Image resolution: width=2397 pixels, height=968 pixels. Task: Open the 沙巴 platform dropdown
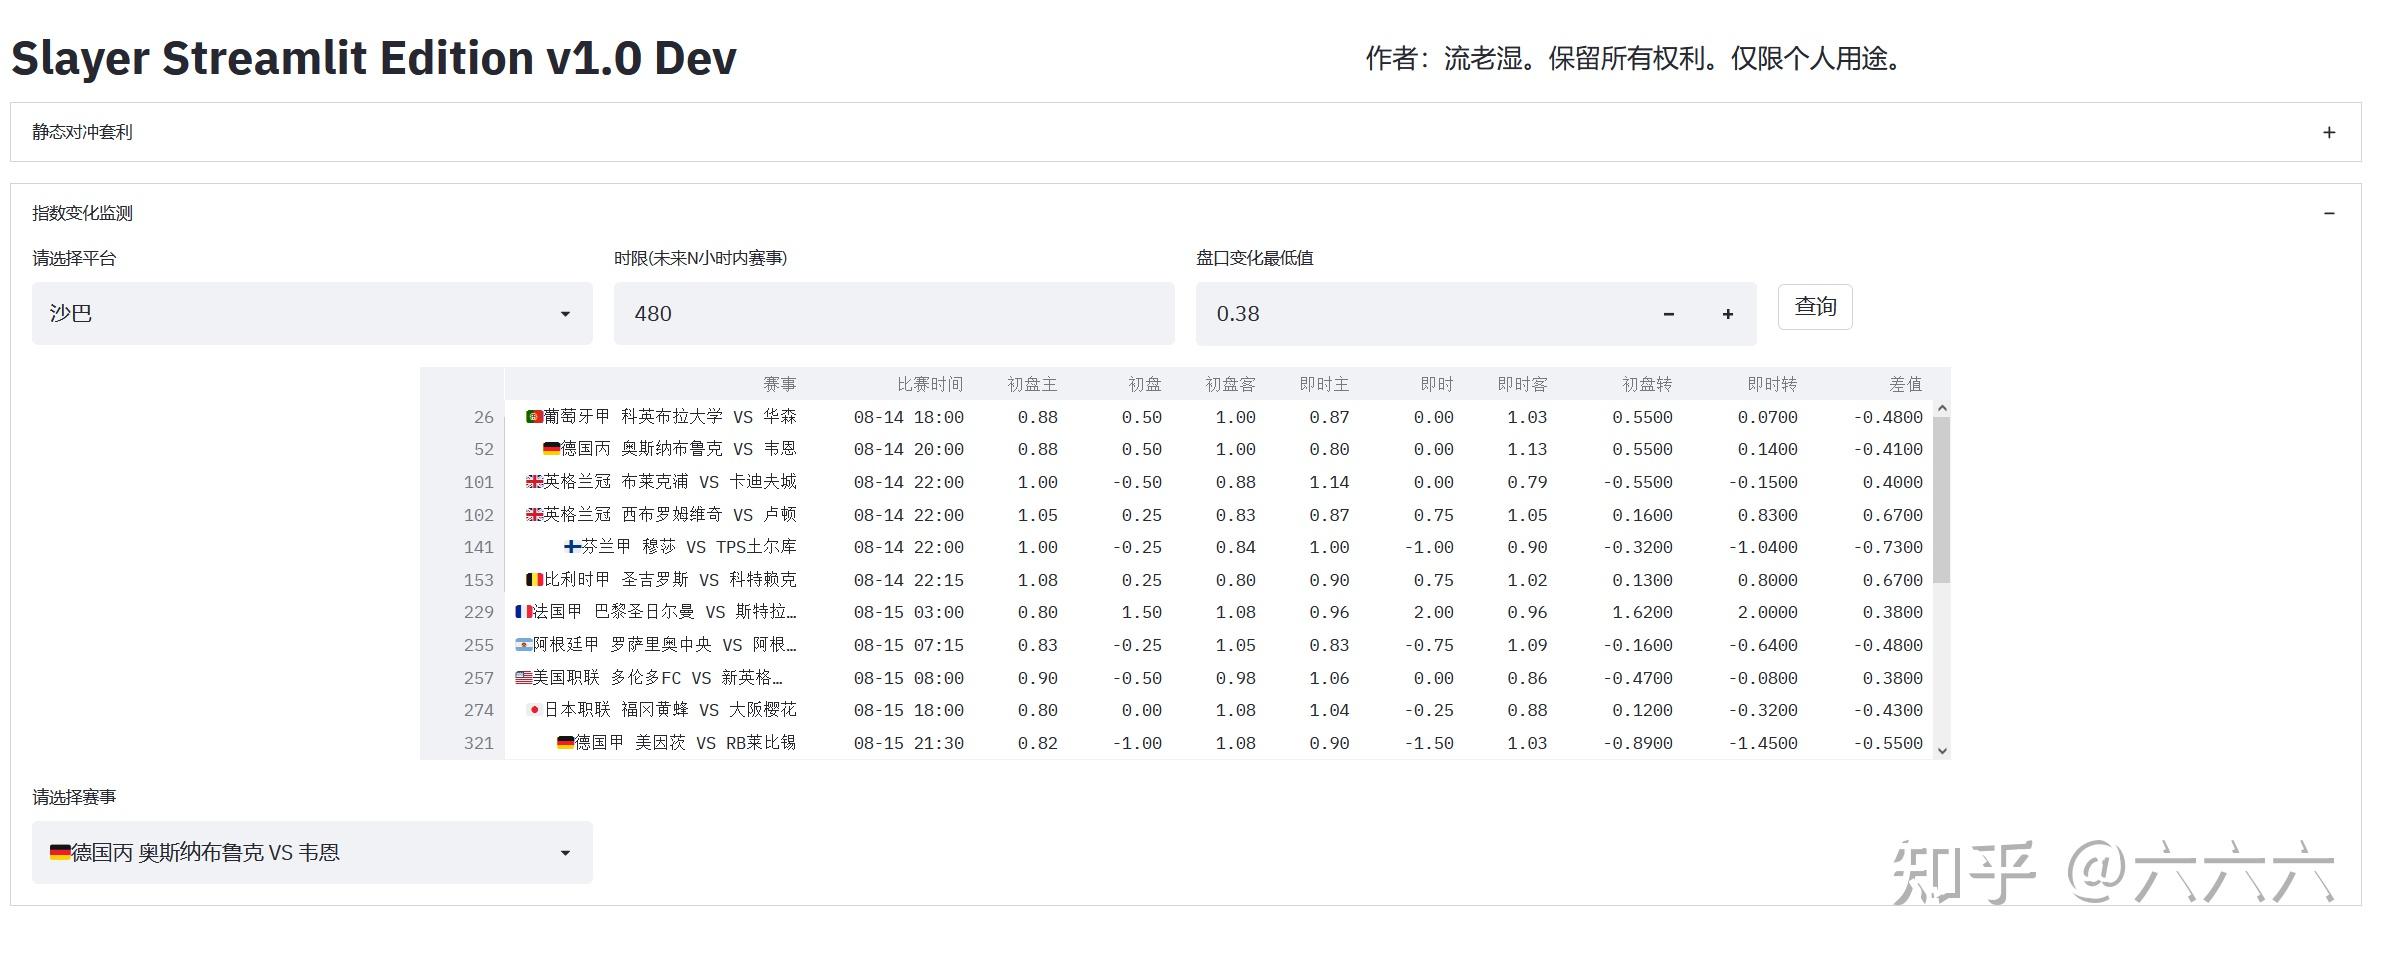(311, 313)
